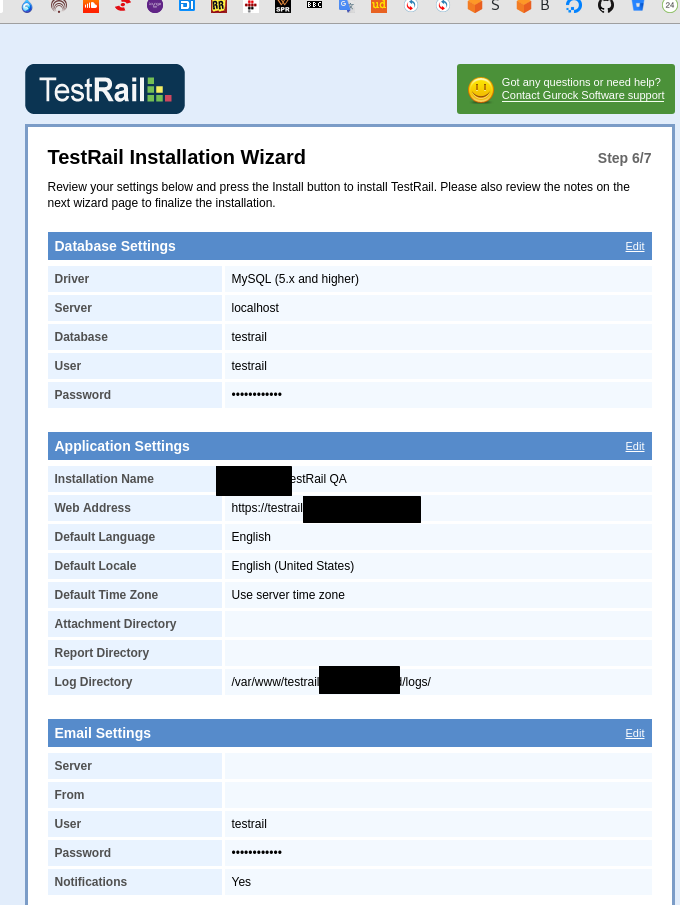Click the green circle with number 24

point(670,6)
